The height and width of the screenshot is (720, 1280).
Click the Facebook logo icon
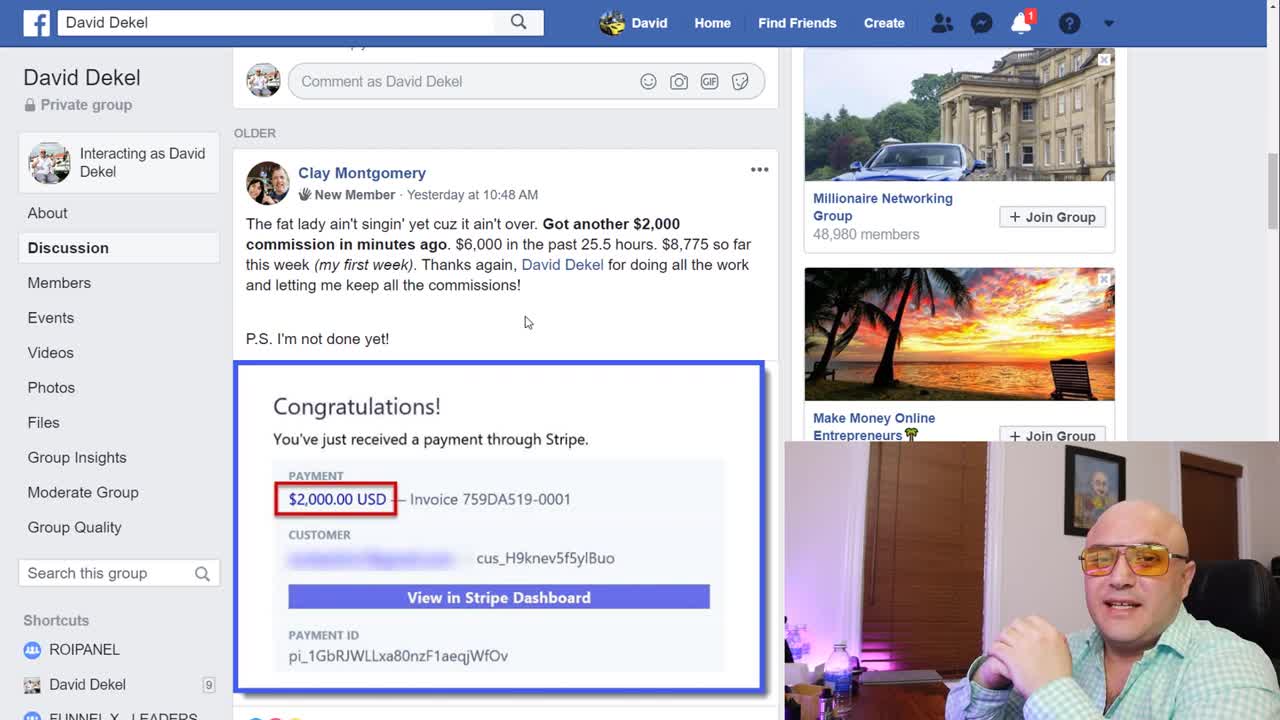click(36, 22)
